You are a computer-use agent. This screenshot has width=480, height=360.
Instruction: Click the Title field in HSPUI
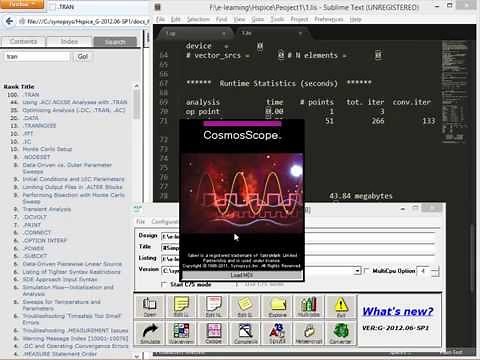pos(298,247)
